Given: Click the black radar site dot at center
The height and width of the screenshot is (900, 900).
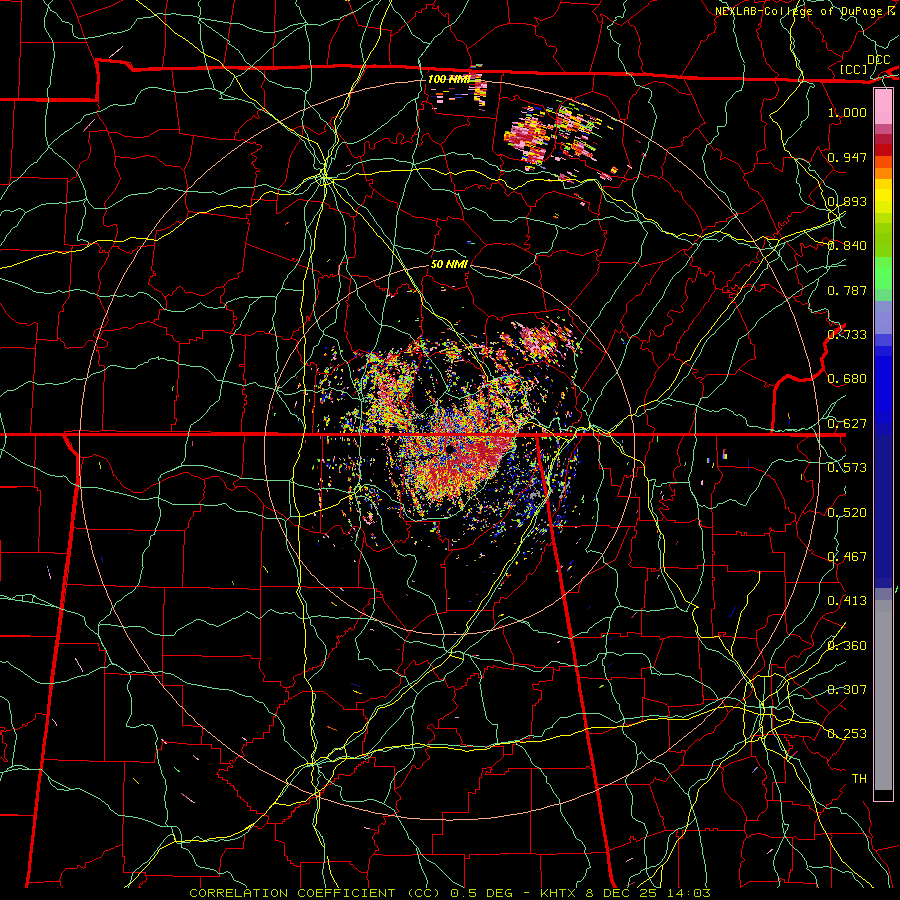Looking at the screenshot, I should coord(449,449).
